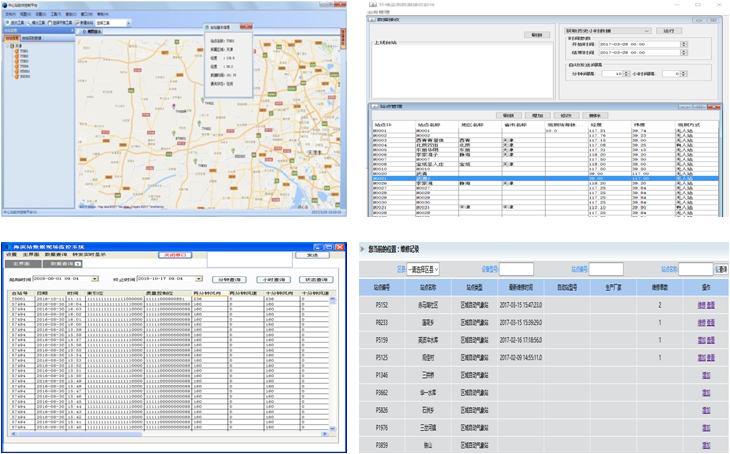Click the minute interval (分钟间隔) spinner
The image size is (730, 454).
626,74
